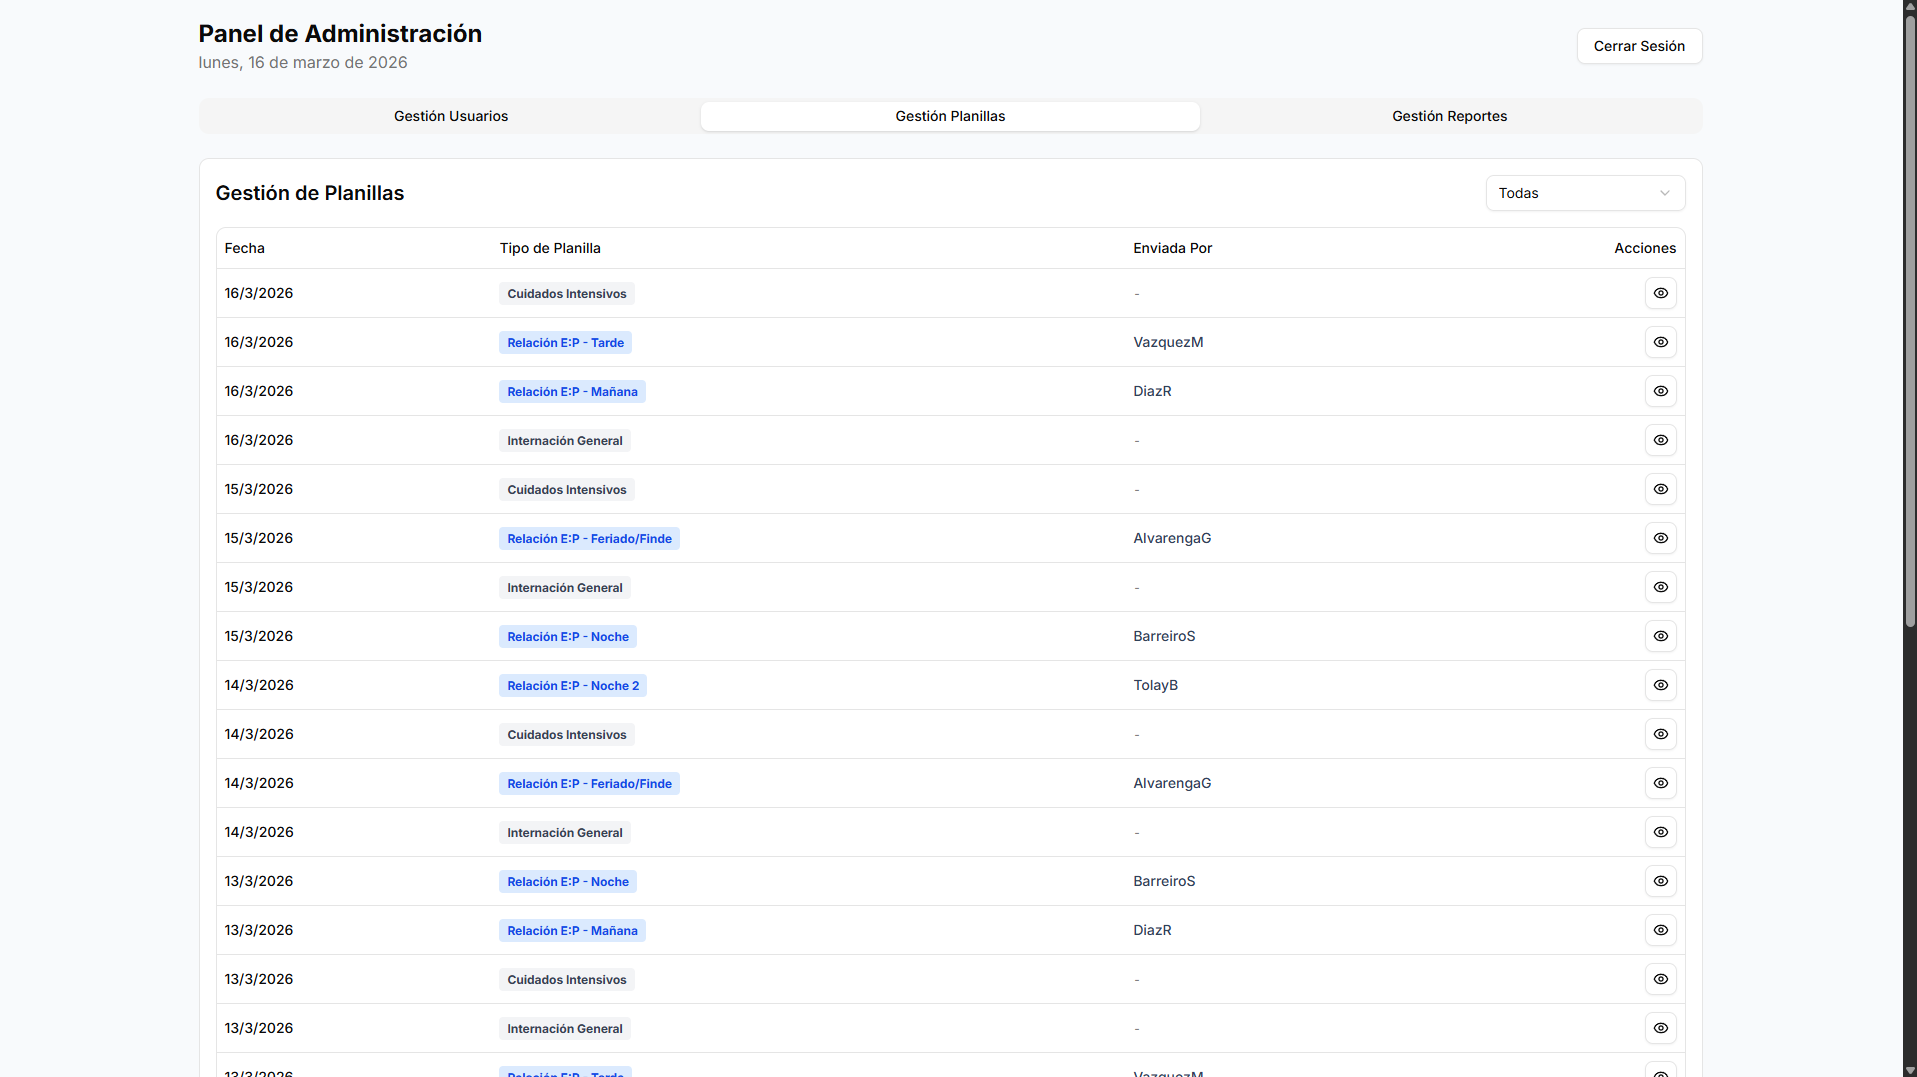Open eye icon for 14/3/2026 Relación E:P - Feriado/Finde
Image resolution: width=1917 pixels, height=1077 pixels.
click(x=1660, y=783)
